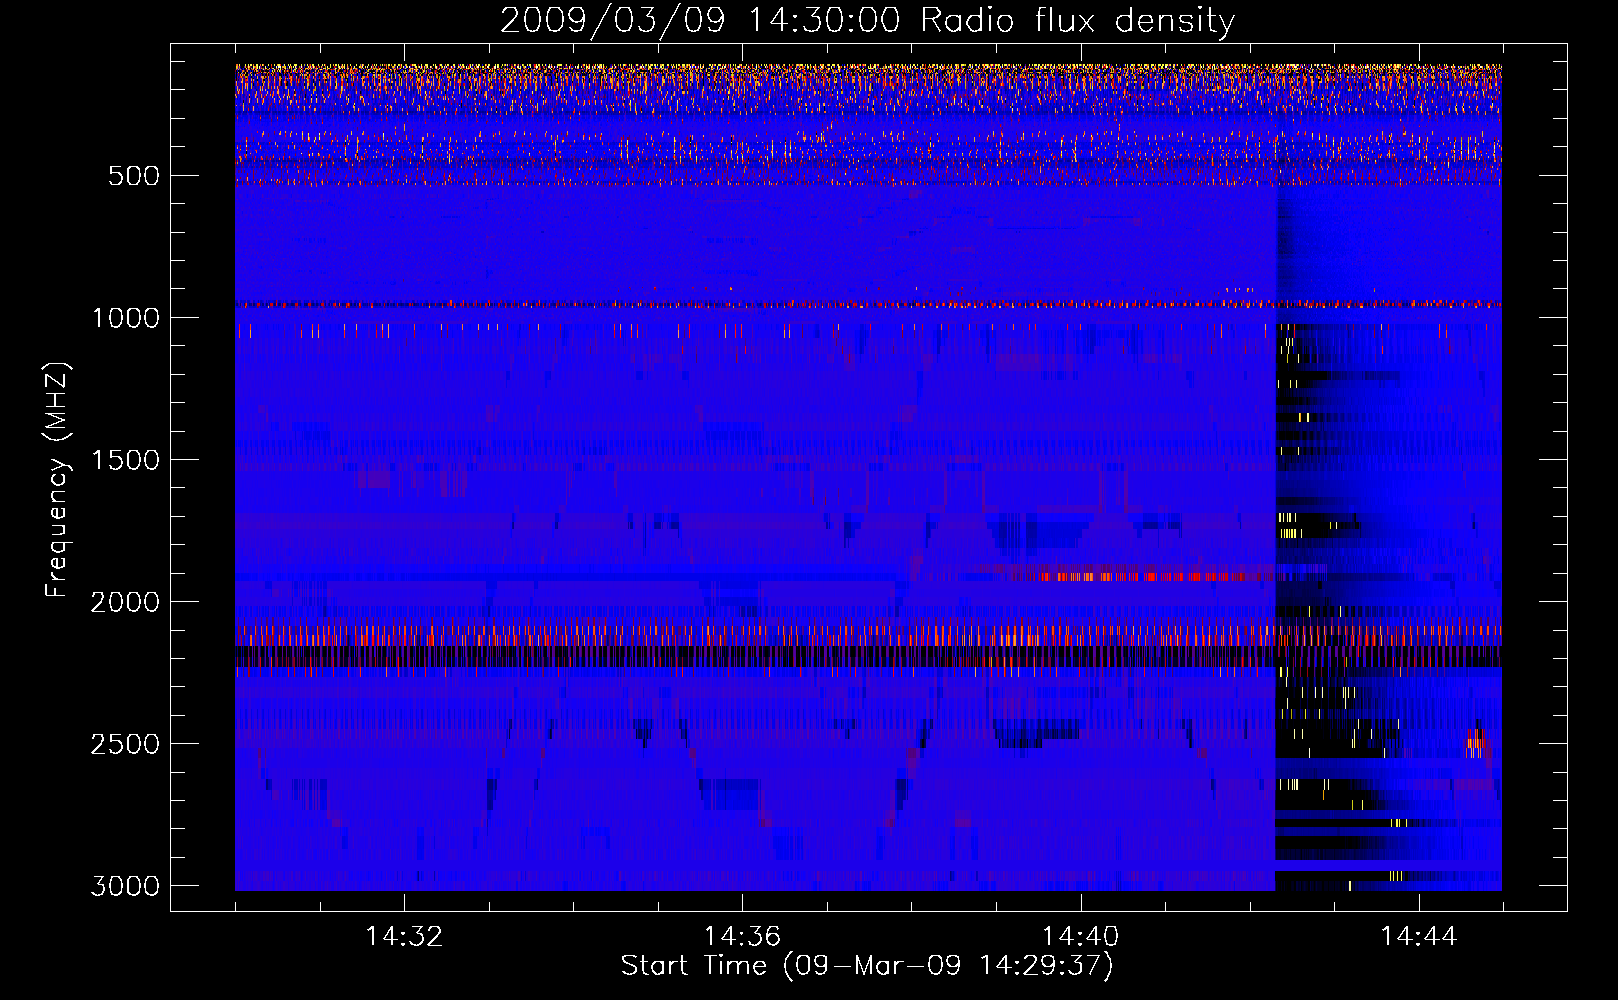Click the 14:32 time tick label

[404, 937]
